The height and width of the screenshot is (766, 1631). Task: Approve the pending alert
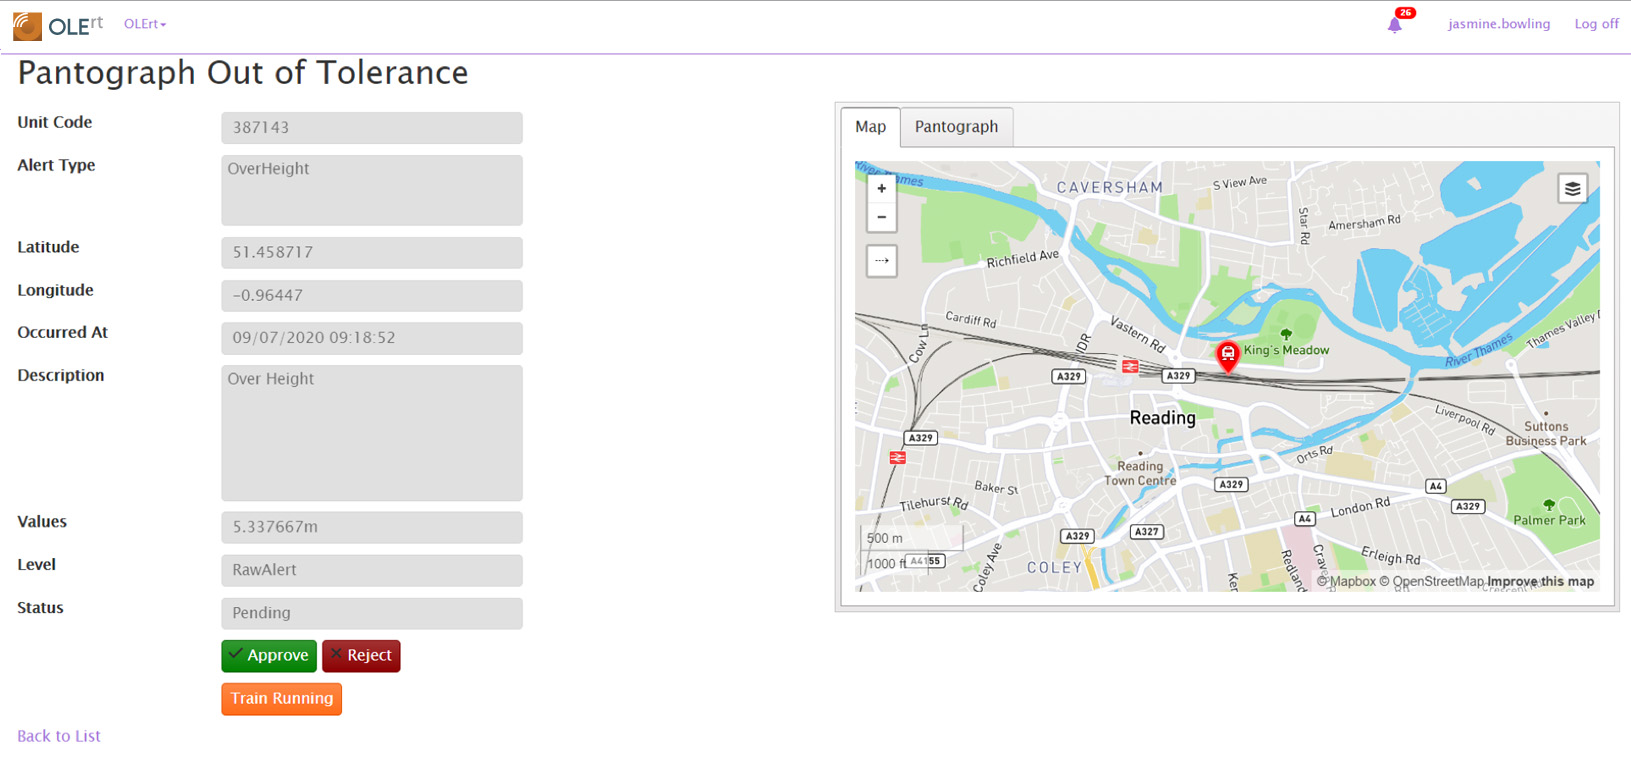coord(269,656)
